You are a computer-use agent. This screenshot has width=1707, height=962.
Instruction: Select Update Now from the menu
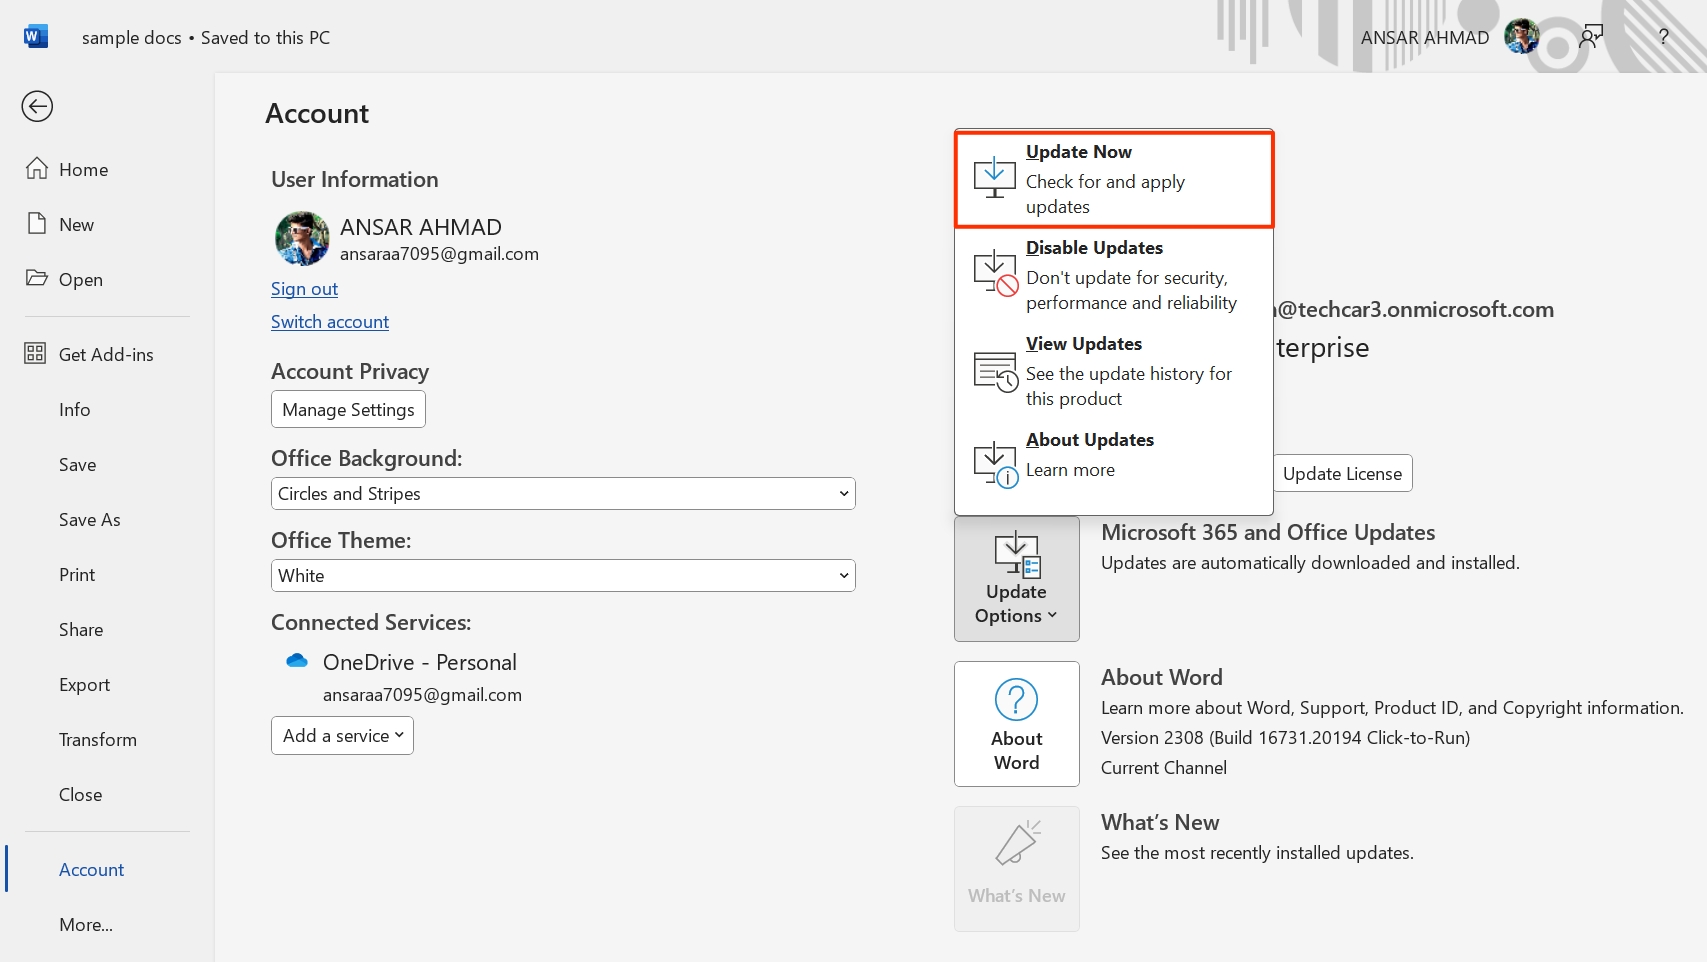1113,179
